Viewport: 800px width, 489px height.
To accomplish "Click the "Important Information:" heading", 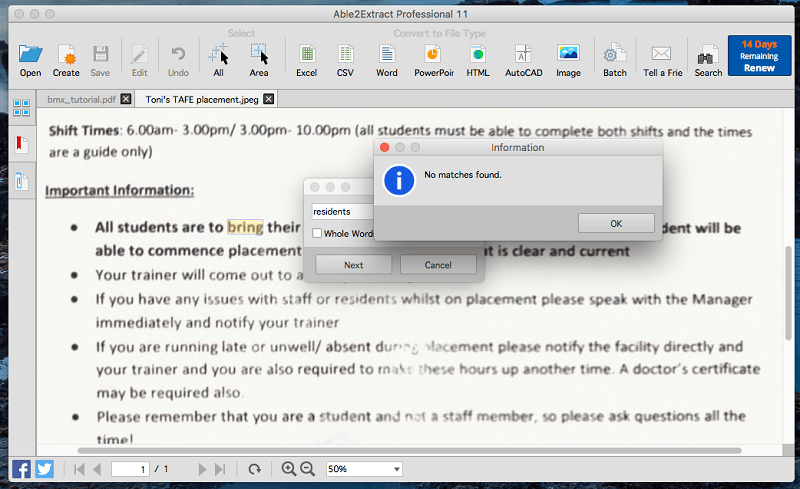I will pyautogui.click(x=119, y=190).
